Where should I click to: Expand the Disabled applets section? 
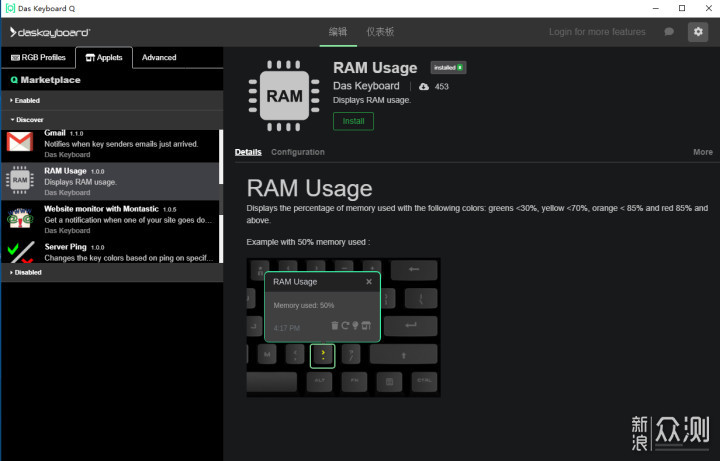pos(26,272)
